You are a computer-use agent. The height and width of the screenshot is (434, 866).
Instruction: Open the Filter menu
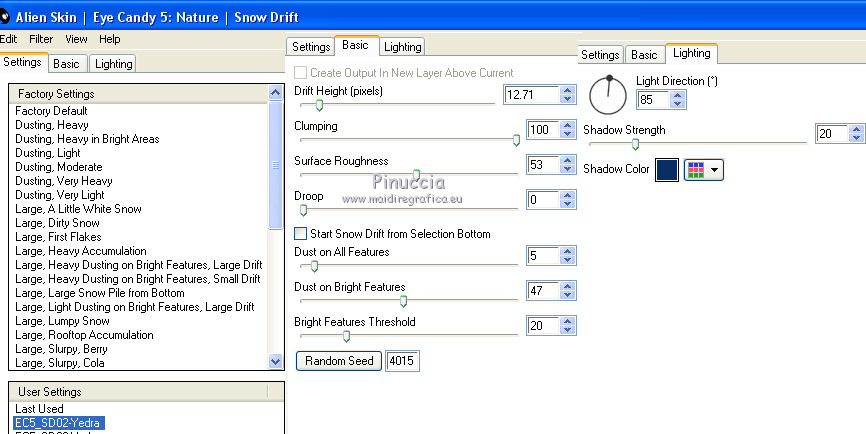(41, 39)
